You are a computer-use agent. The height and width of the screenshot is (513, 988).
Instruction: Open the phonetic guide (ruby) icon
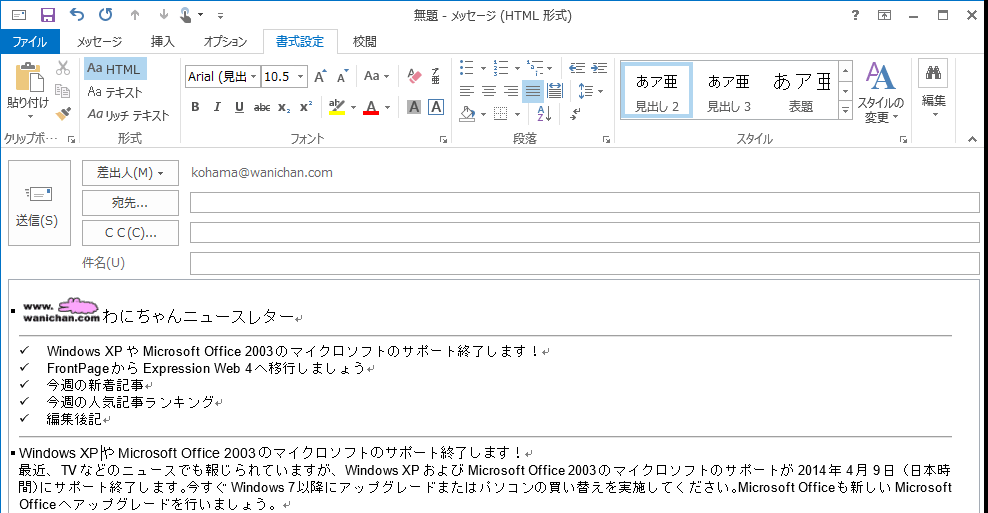pos(435,76)
